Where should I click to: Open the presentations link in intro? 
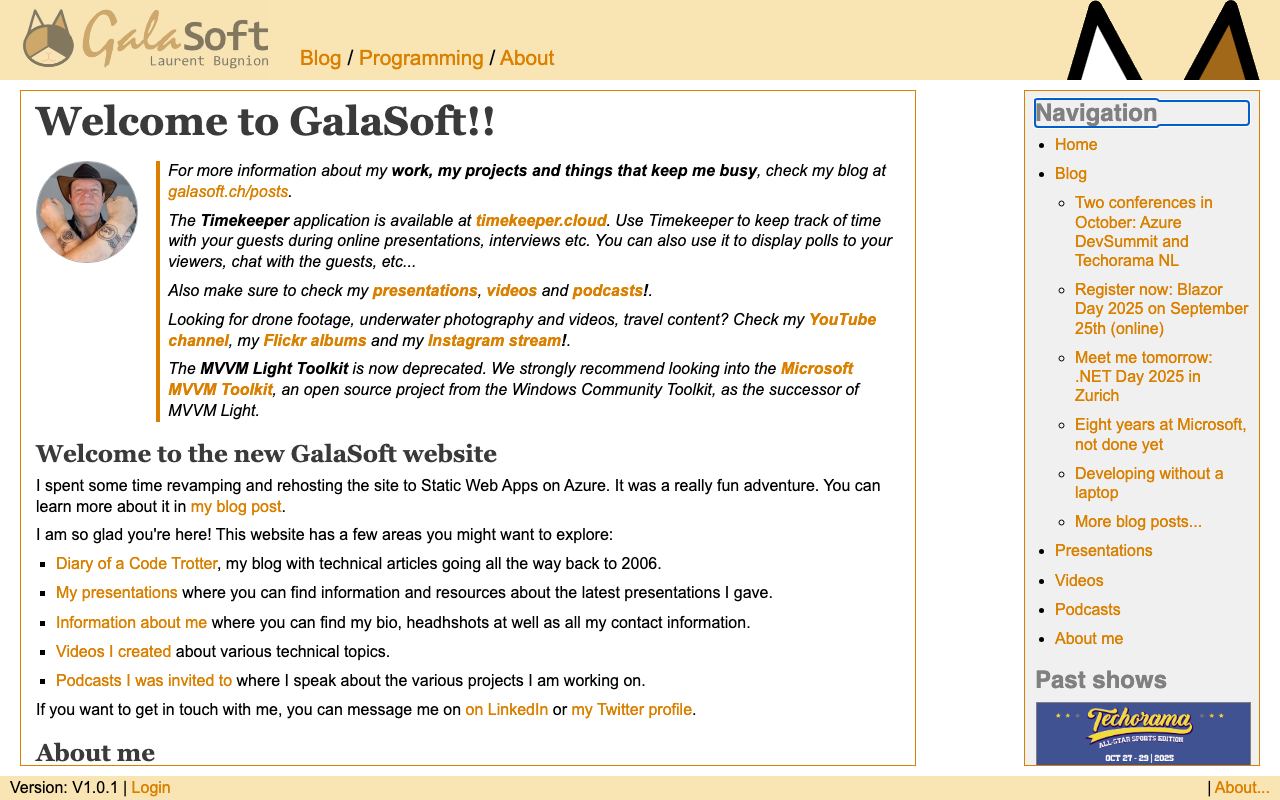click(x=425, y=290)
